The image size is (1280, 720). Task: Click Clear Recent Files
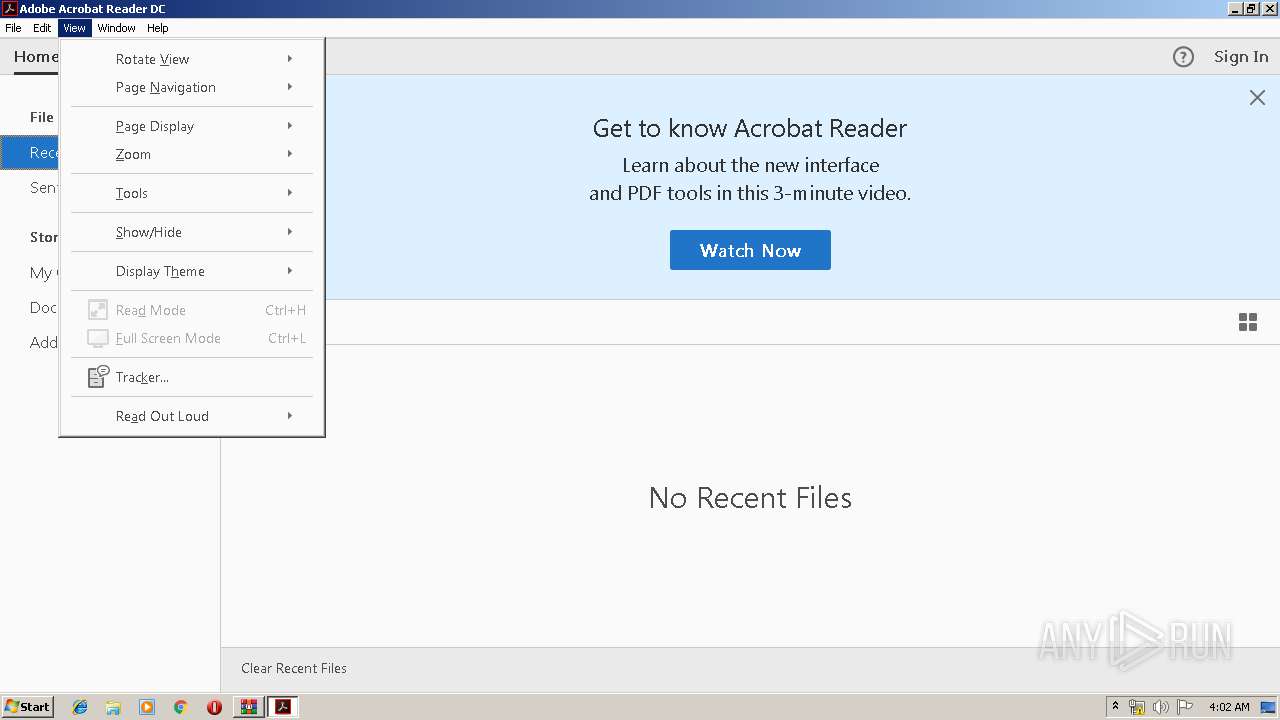[294, 668]
